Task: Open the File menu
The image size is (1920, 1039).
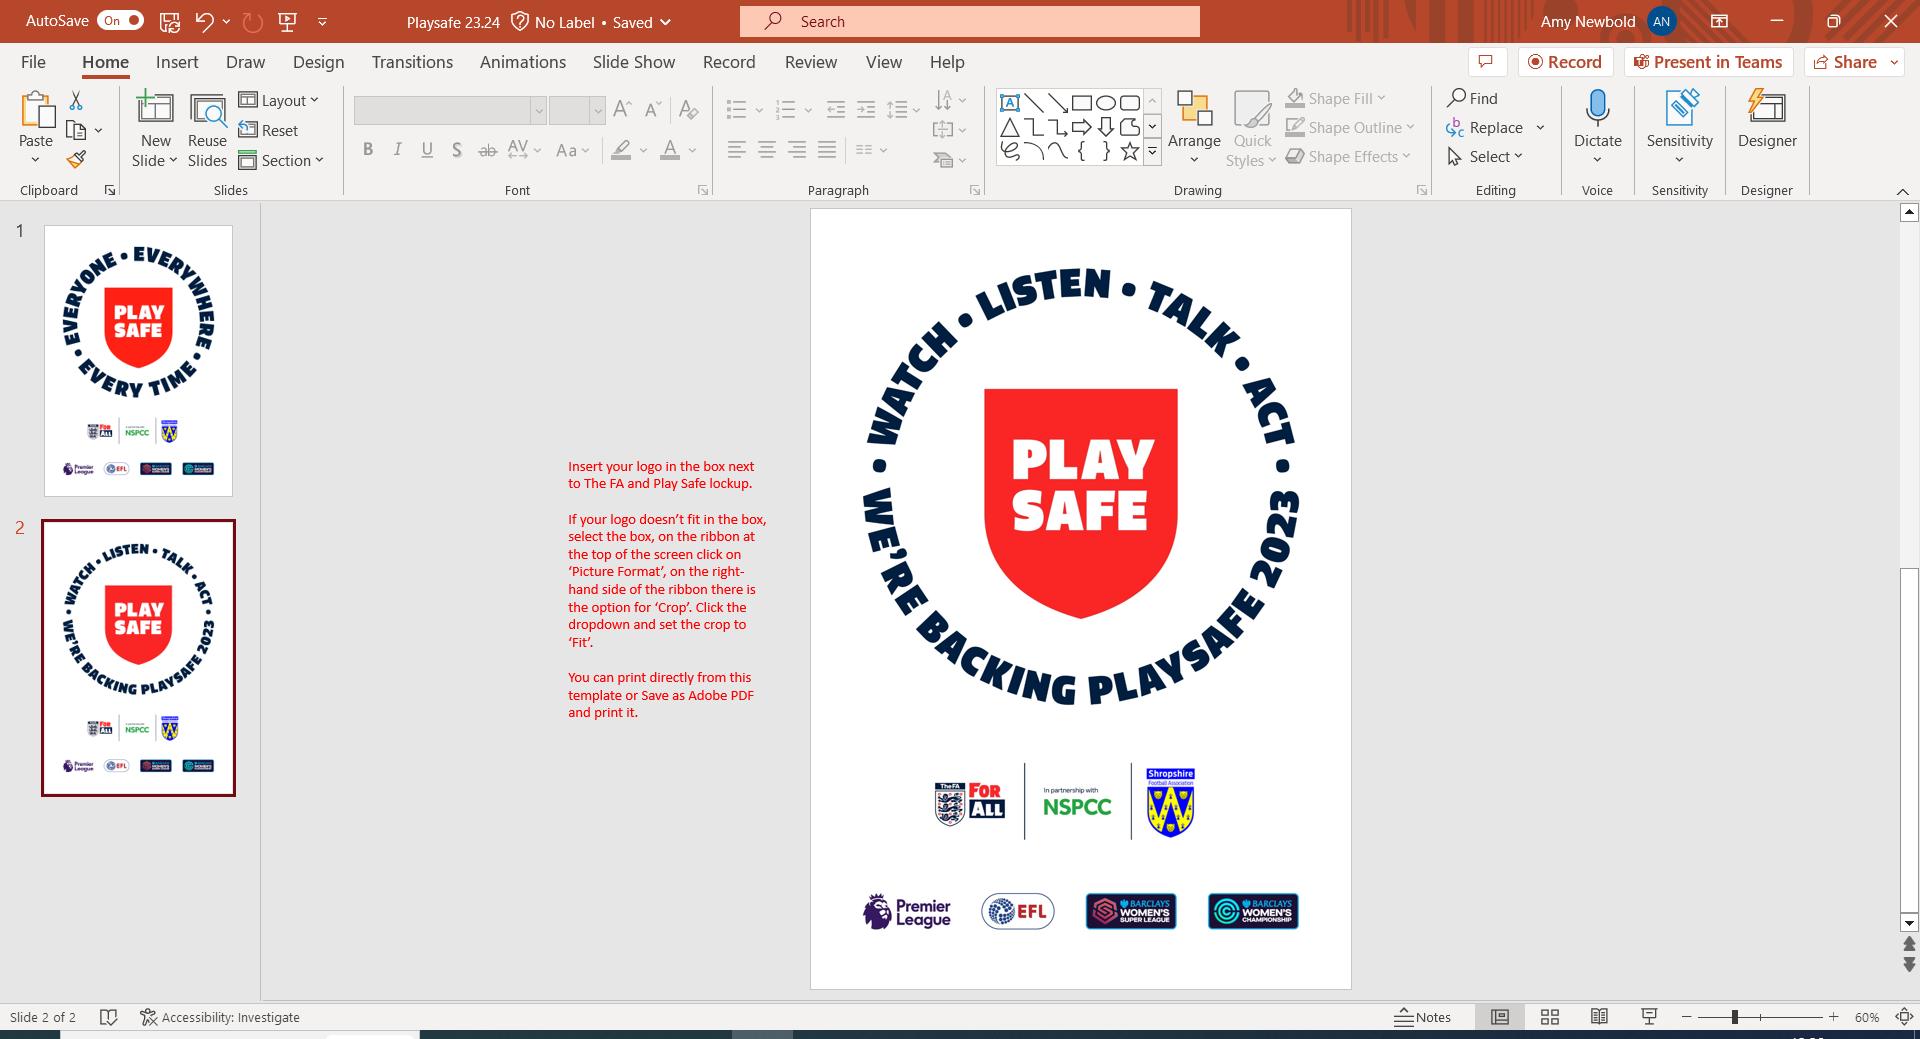Action: click(33, 62)
